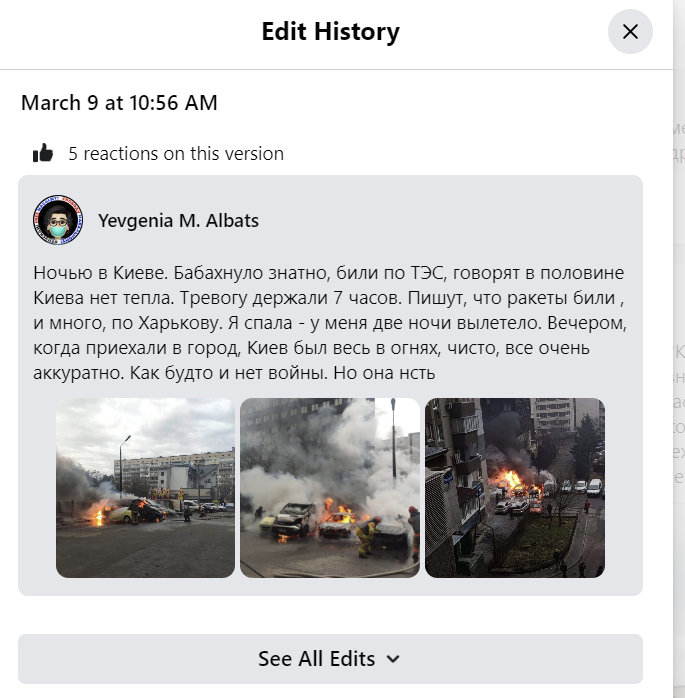Image resolution: width=685 pixels, height=698 pixels.
Task: Click the dimmed page strip beside the dialog
Action: [679, 349]
